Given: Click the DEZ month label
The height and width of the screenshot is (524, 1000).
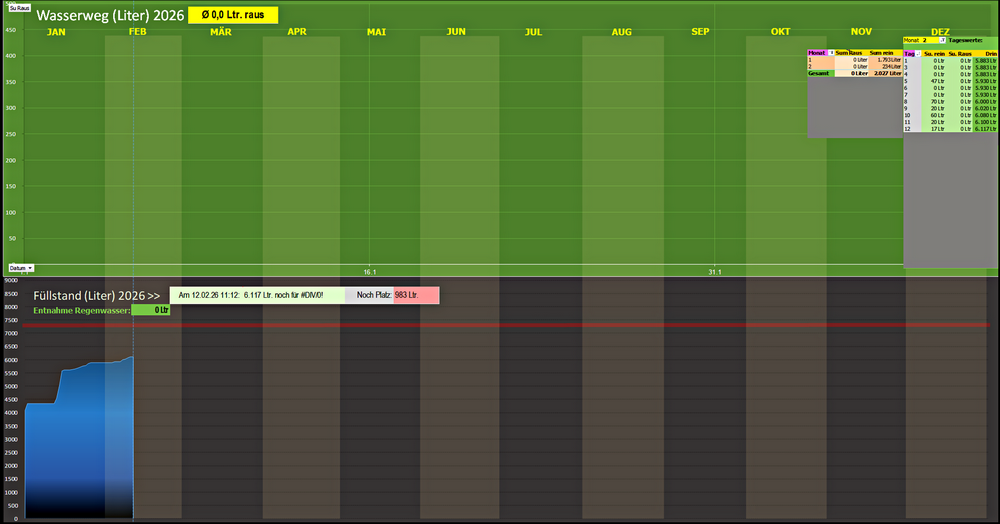Looking at the screenshot, I should [x=940, y=32].
